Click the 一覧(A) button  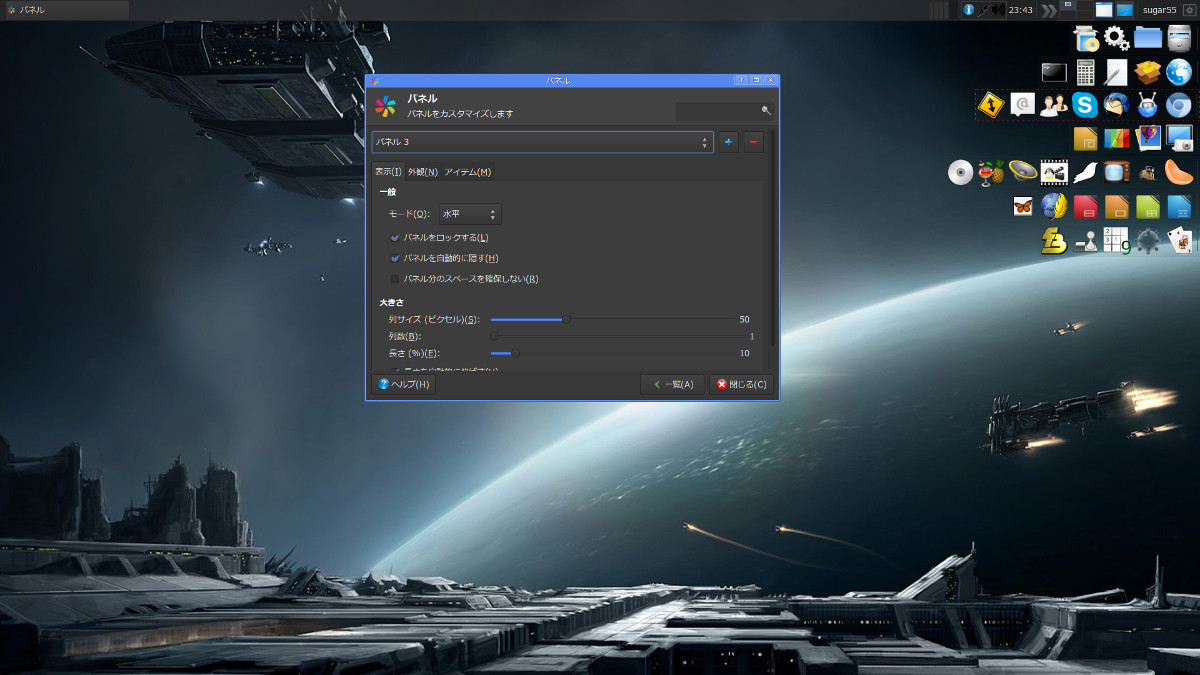[x=673, y=385]
